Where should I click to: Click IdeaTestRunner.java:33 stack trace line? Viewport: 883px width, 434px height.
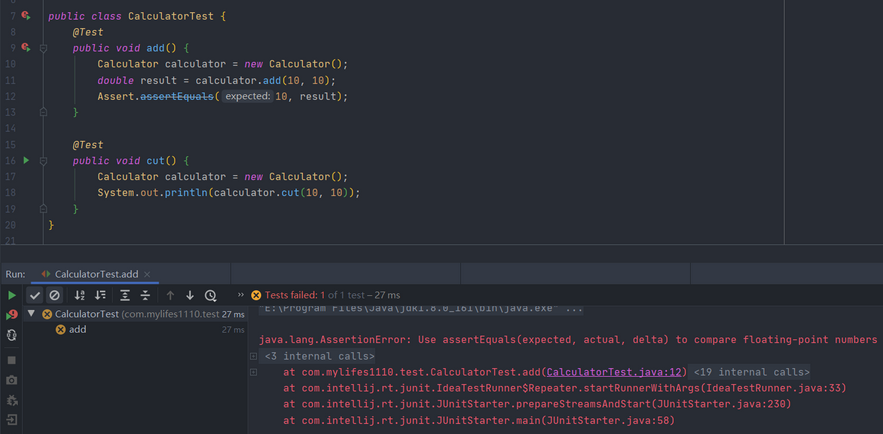pyautogui.click(x=565, y=388)
